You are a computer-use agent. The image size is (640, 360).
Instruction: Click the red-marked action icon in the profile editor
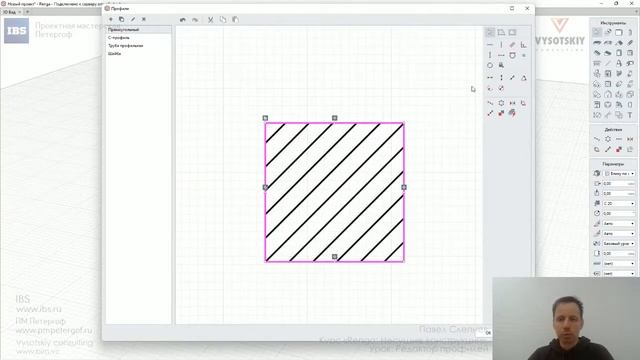coord(501,113)
